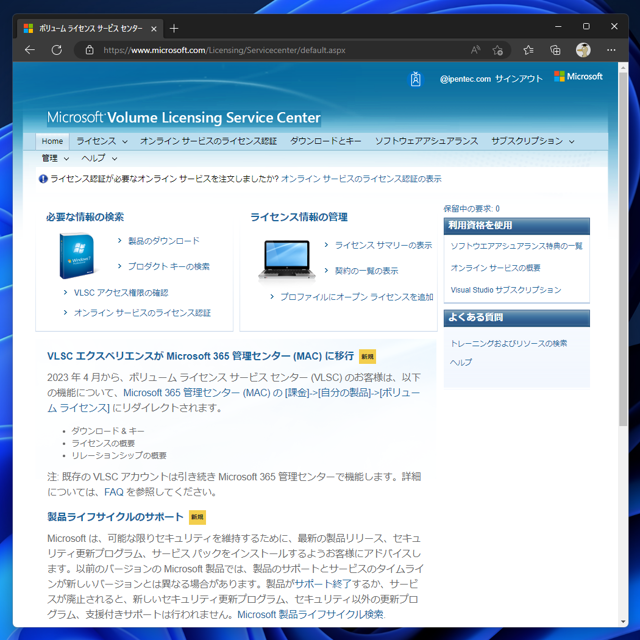
Task: Click the vertical scrollbar thumb
Action: pyautogui.click(x=623, y=249)
